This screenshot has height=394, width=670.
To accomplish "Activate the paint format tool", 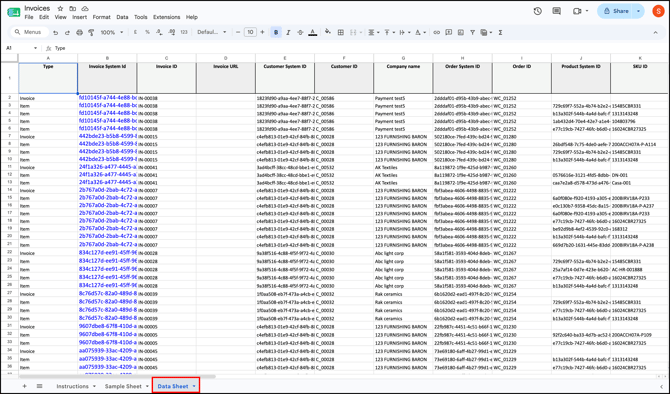I will (x=91, y=32).
